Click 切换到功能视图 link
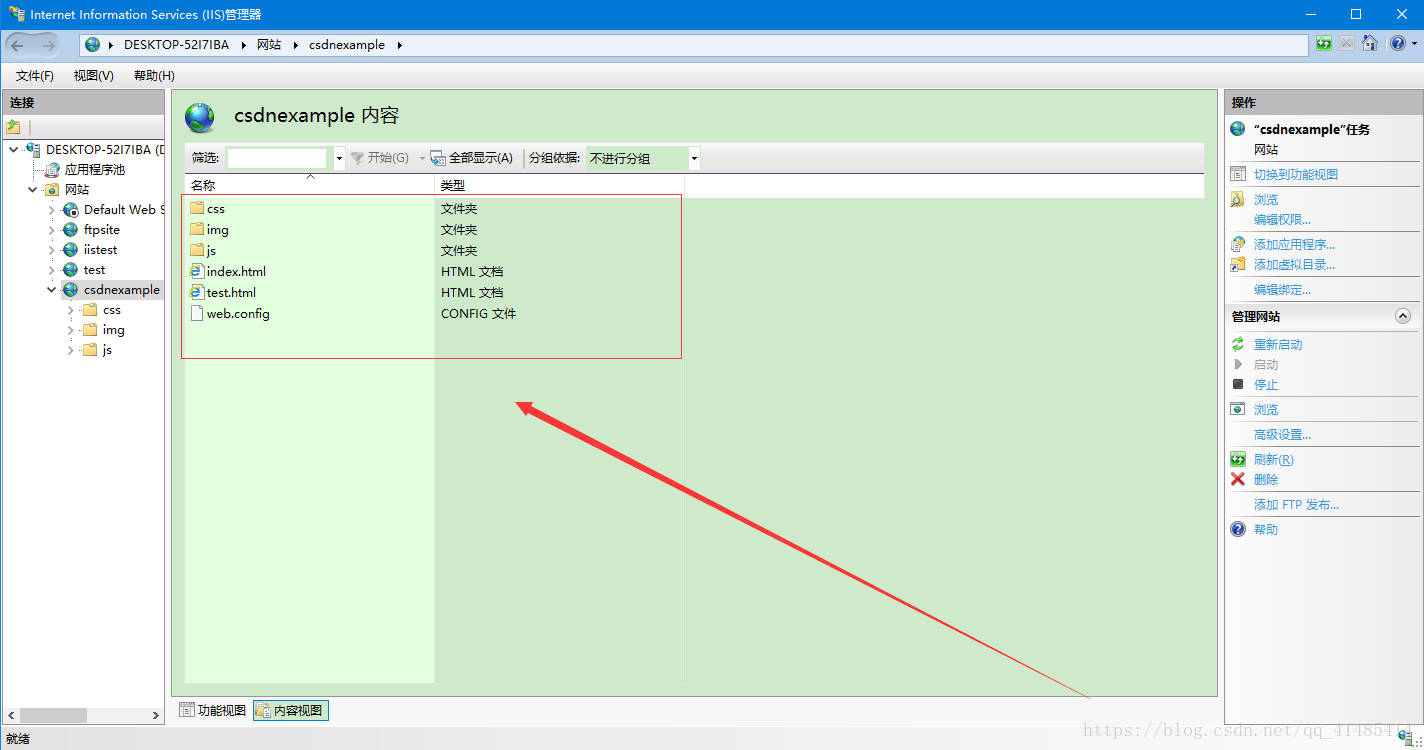The image size is (1424, 750). coord(1296,174)
